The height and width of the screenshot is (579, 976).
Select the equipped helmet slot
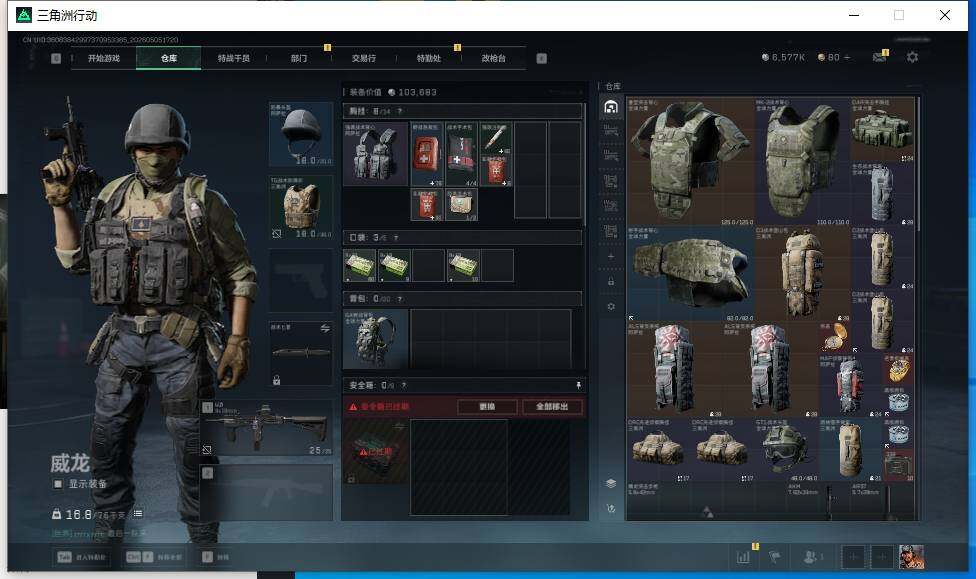click(x=301, y=134)
